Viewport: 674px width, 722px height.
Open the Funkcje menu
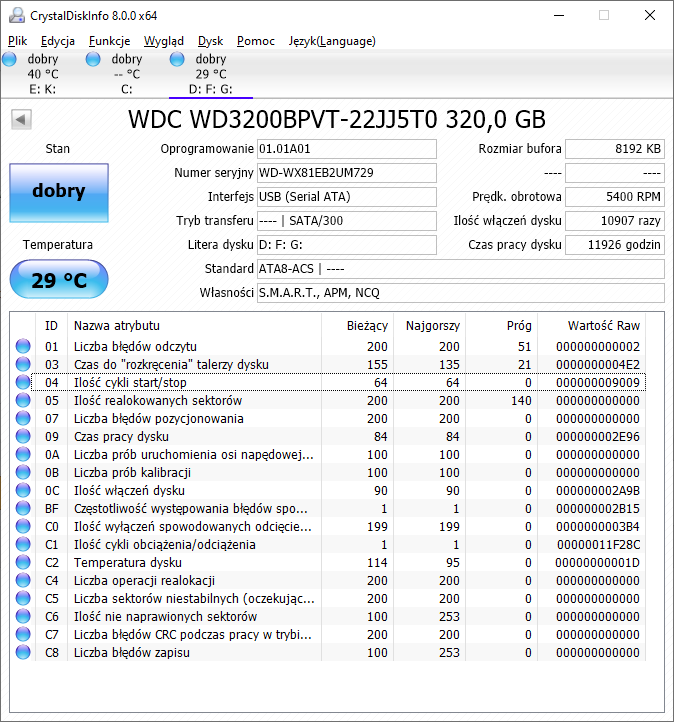(110, 41)
